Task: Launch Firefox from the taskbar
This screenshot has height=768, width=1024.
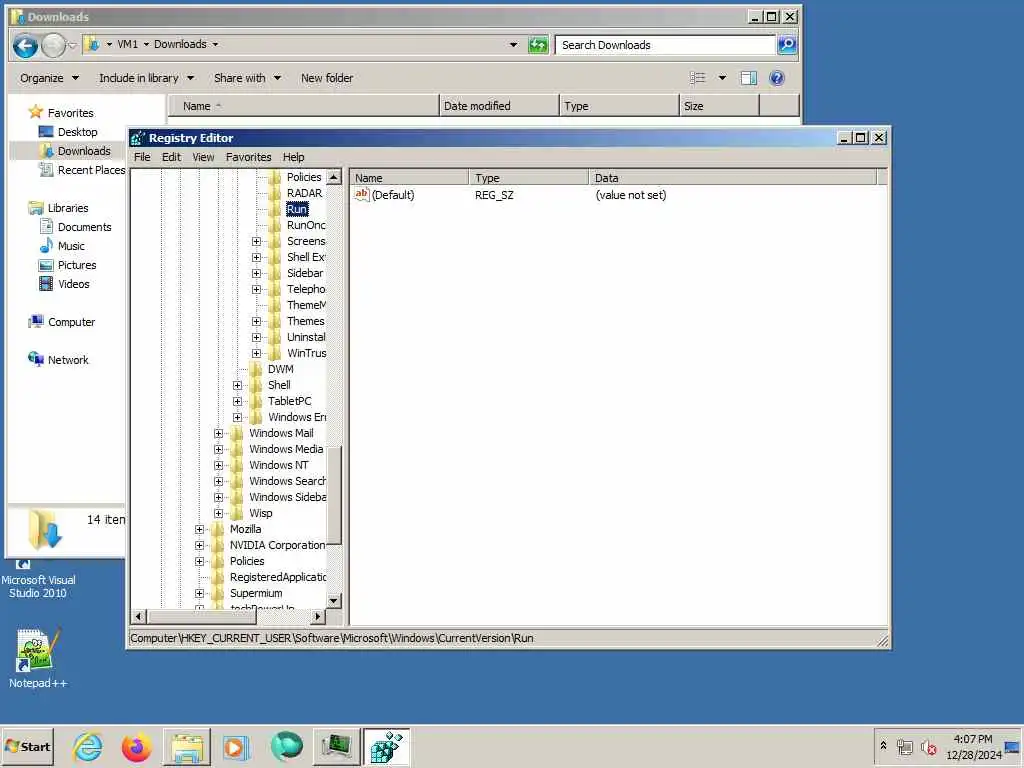Action: [x=136, y=746]
